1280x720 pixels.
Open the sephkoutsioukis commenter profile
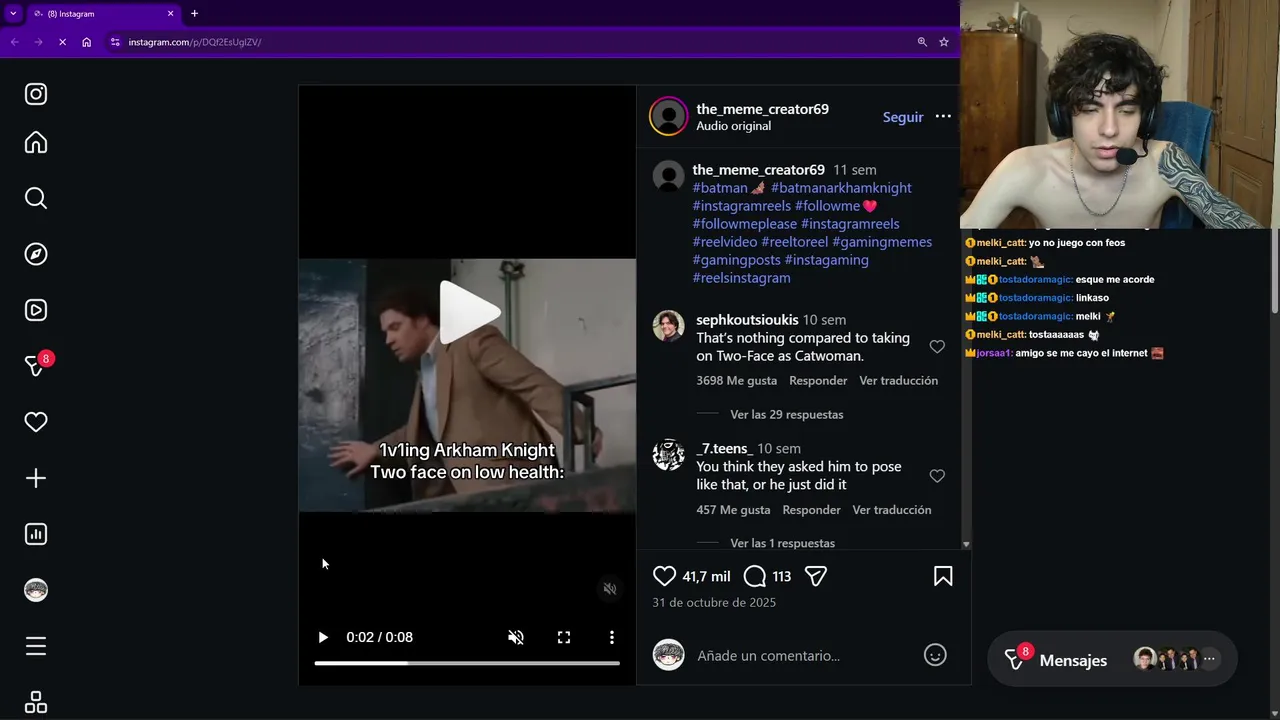click(x=747, y=320)
